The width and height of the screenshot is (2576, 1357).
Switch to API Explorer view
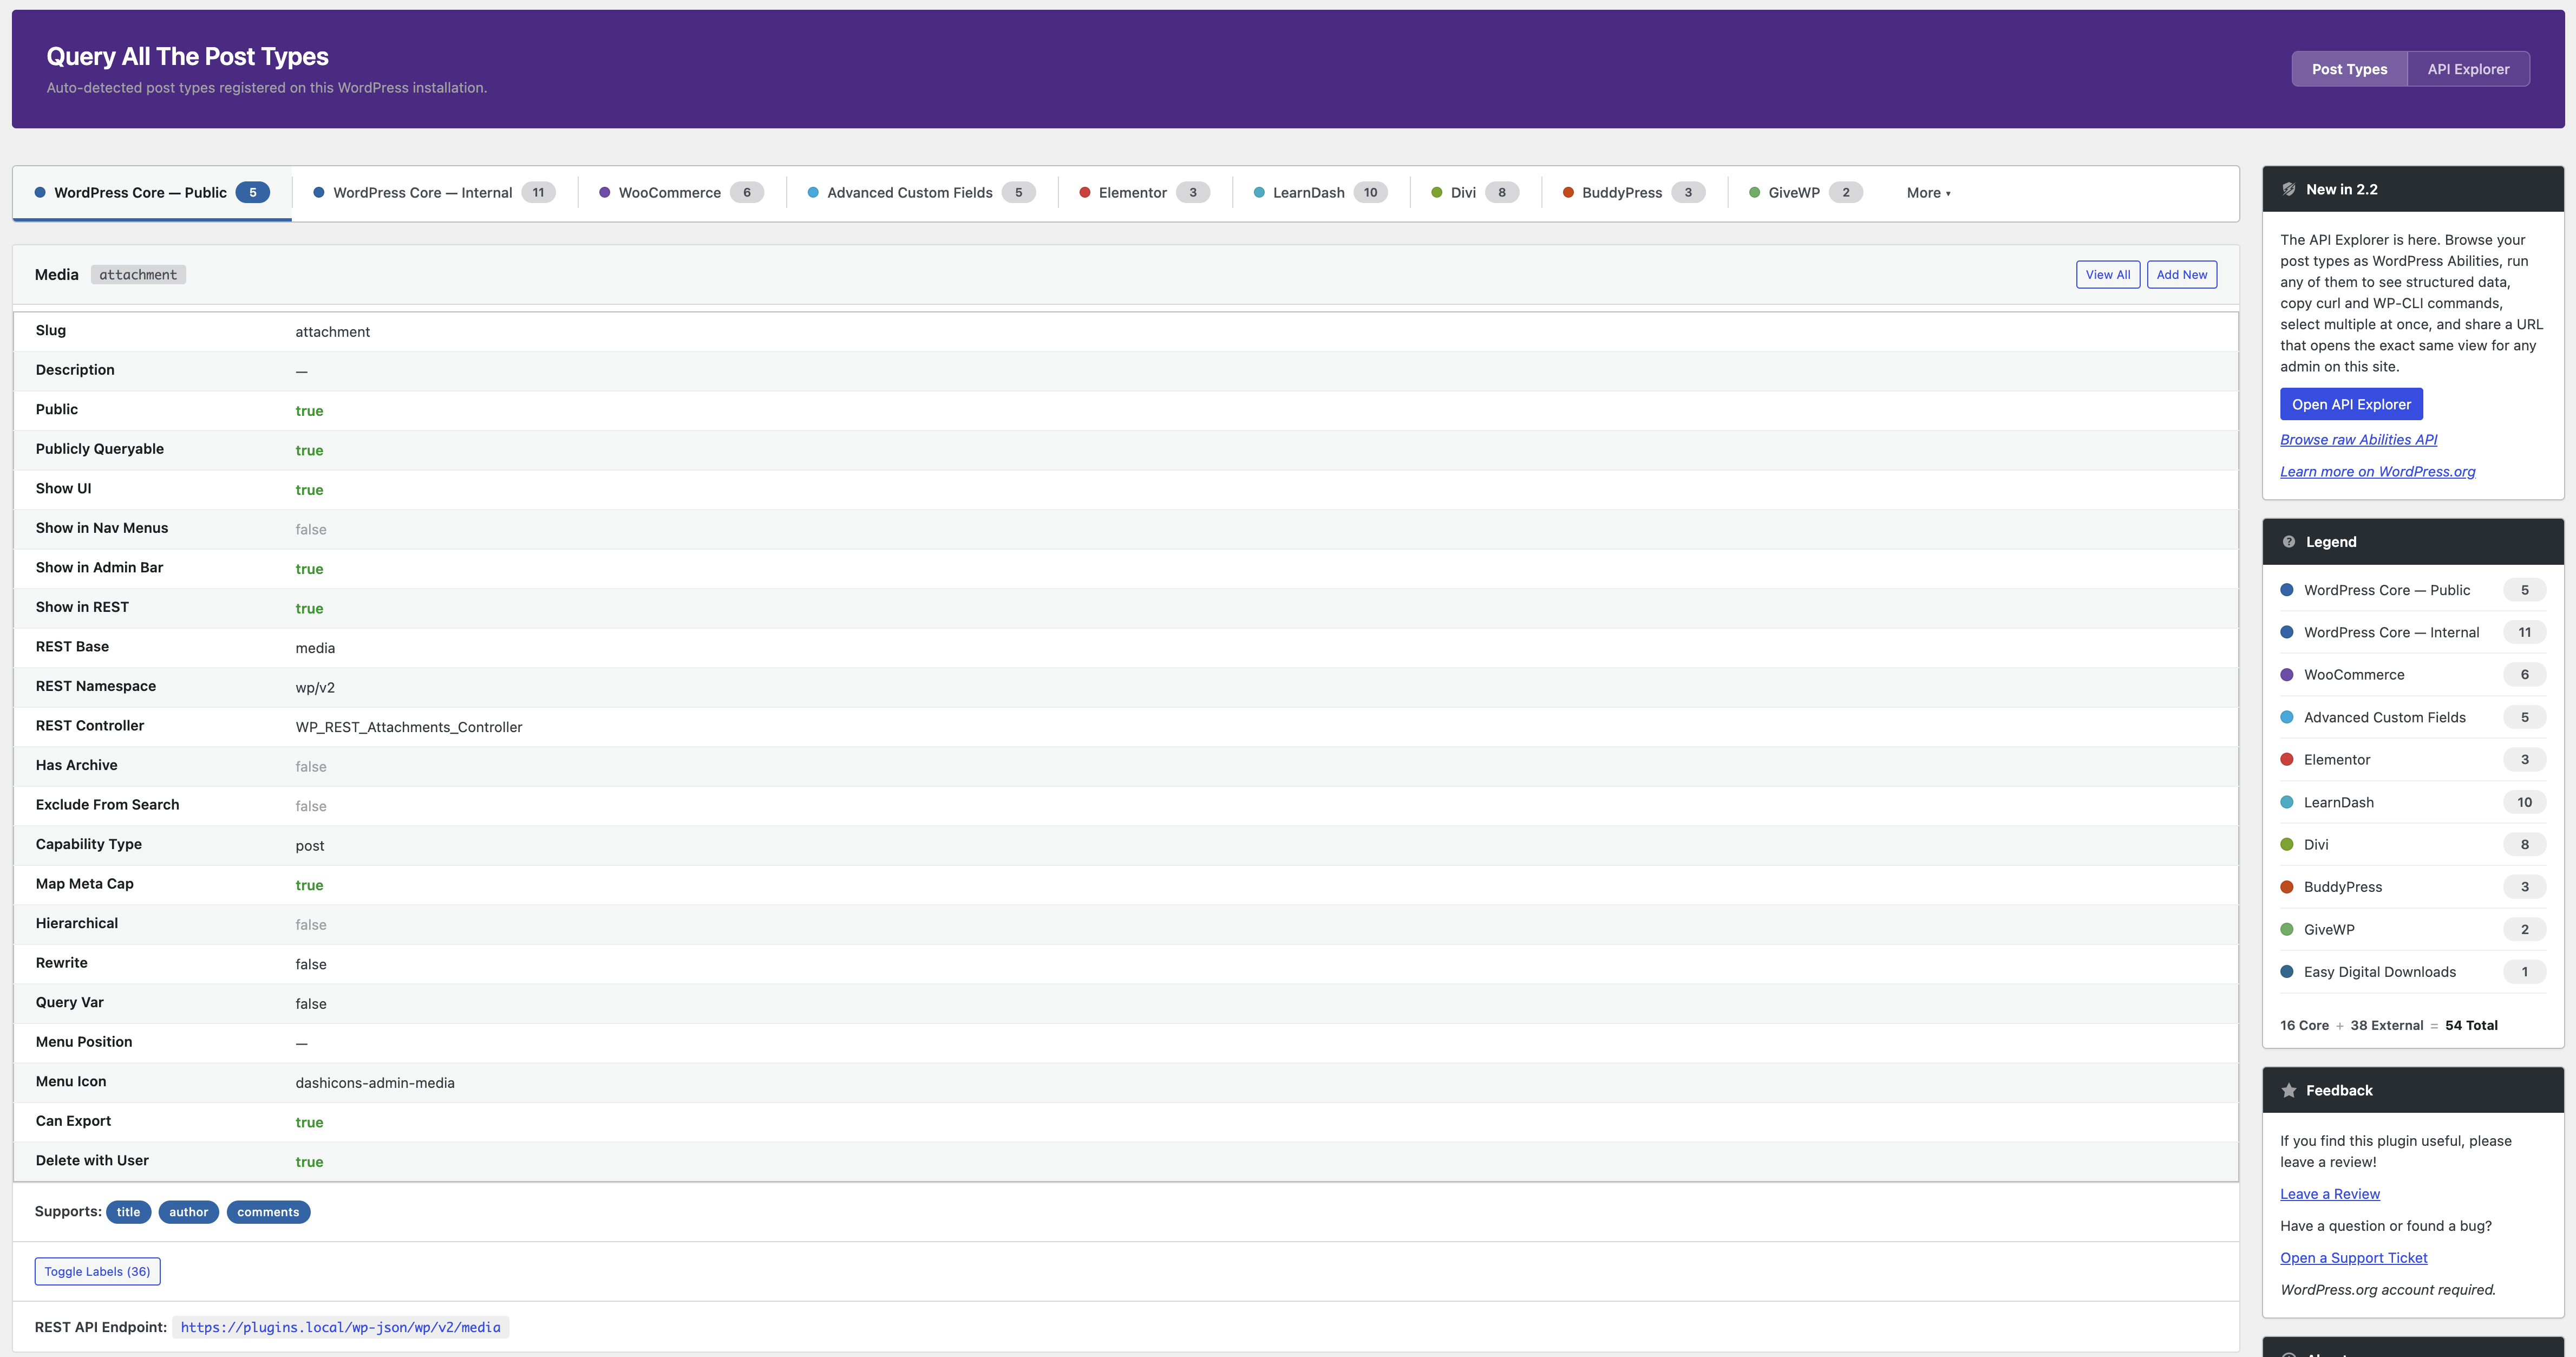(2467, 69)
